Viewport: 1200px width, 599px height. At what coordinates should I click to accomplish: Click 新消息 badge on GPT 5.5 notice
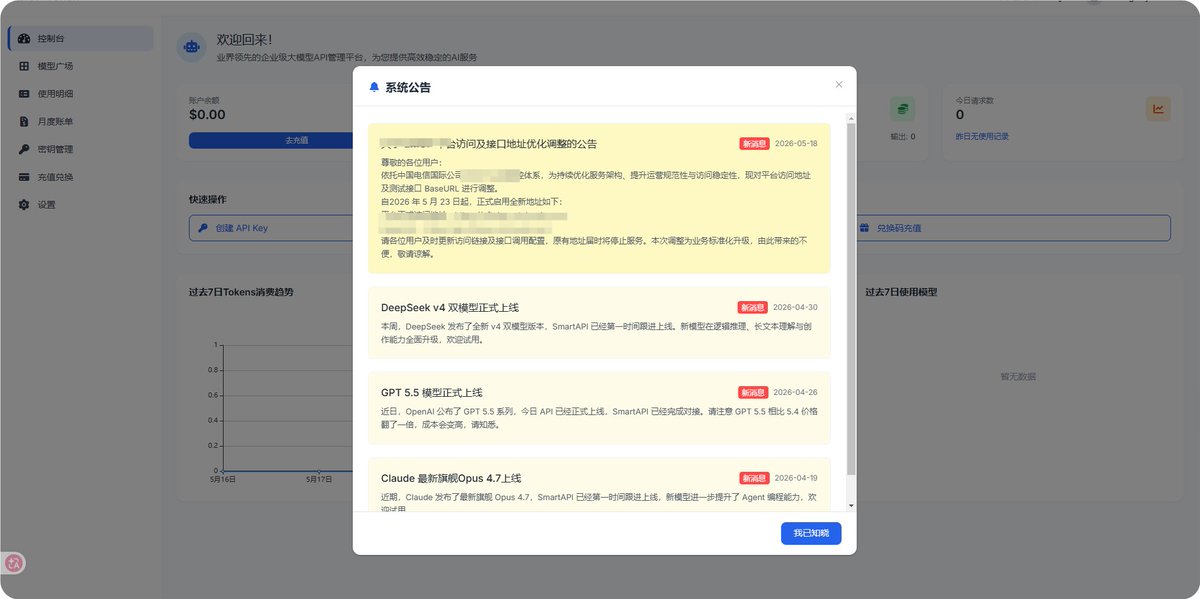(x=754, y=392)
